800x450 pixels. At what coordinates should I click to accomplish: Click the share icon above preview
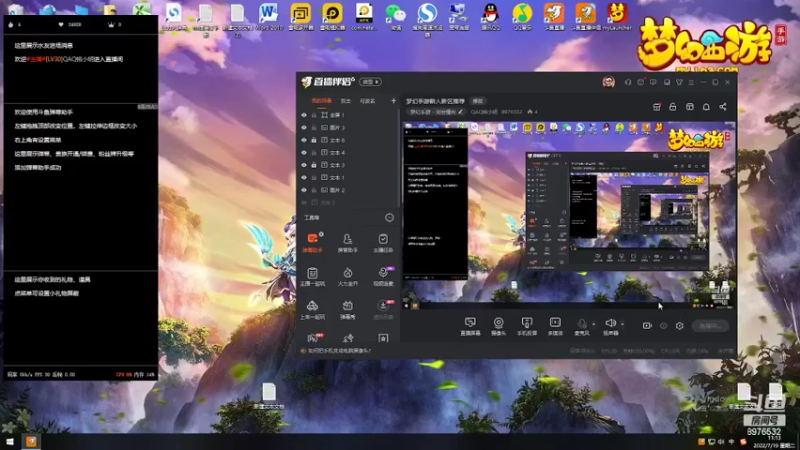(722, 107)
